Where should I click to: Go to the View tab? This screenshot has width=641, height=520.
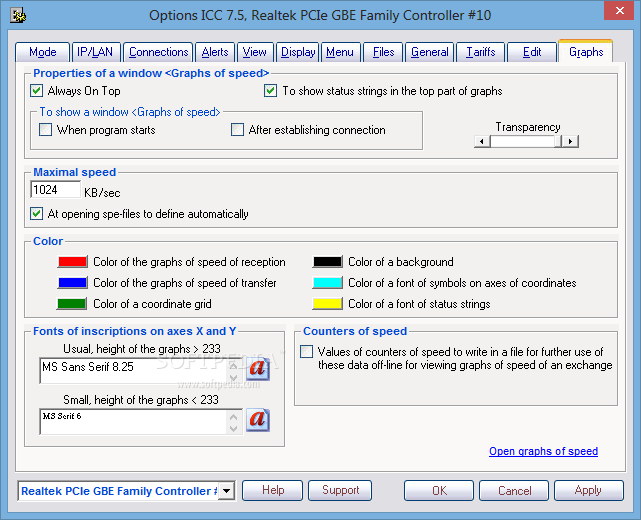click(x=254, y=52)
